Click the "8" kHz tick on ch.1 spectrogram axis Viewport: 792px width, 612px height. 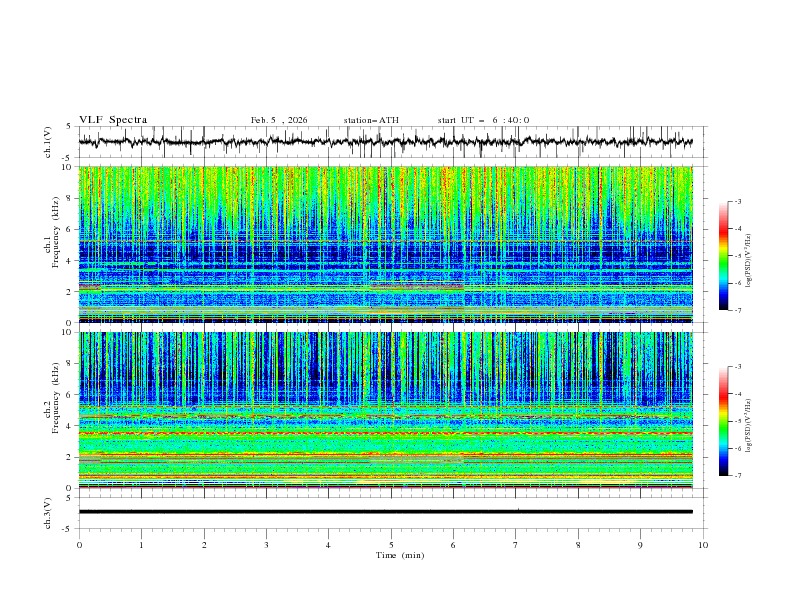pyautogui.click(x=70, y=198)
